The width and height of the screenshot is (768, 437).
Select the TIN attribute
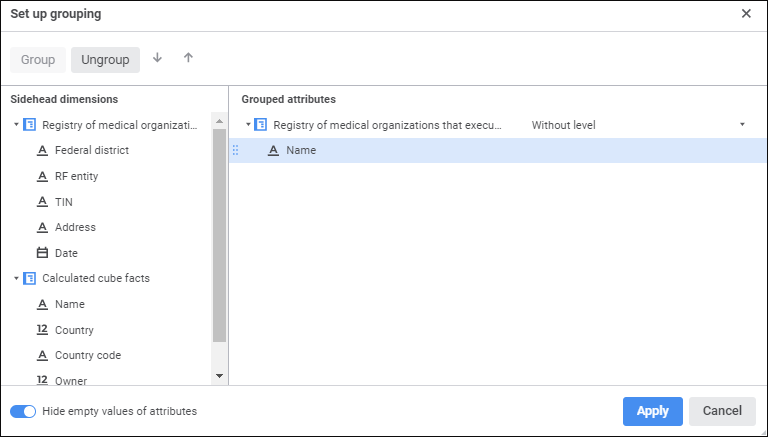tap(64, 202)
